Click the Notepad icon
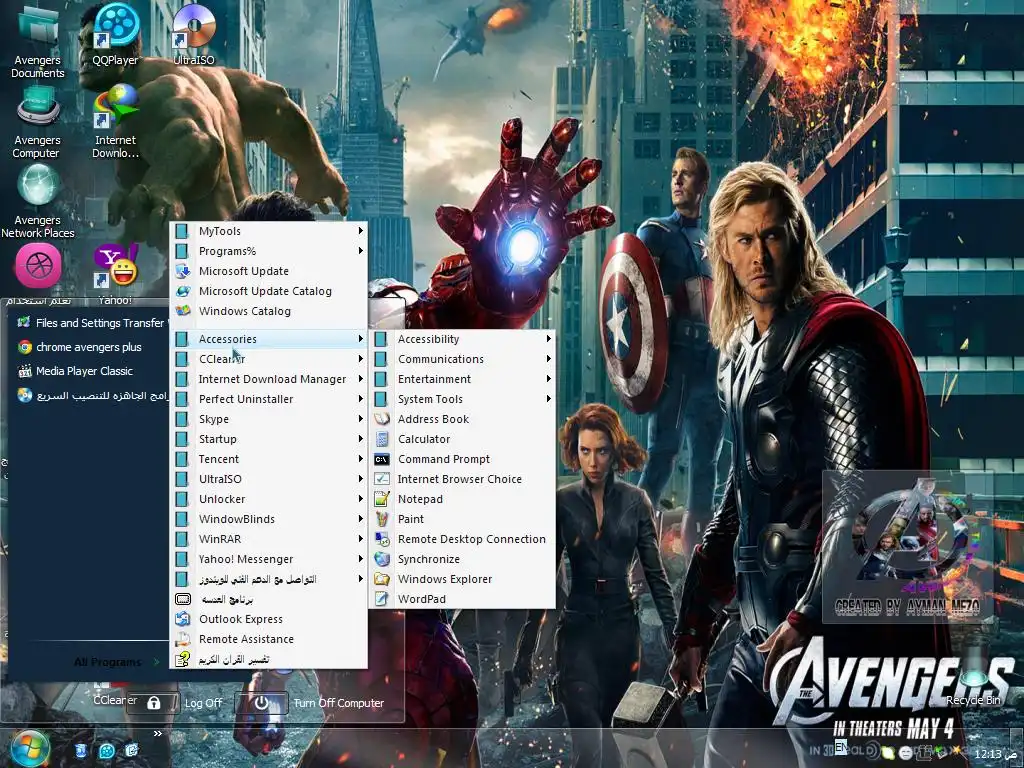This screenshot has width=1024, height=768. (382, 499)
